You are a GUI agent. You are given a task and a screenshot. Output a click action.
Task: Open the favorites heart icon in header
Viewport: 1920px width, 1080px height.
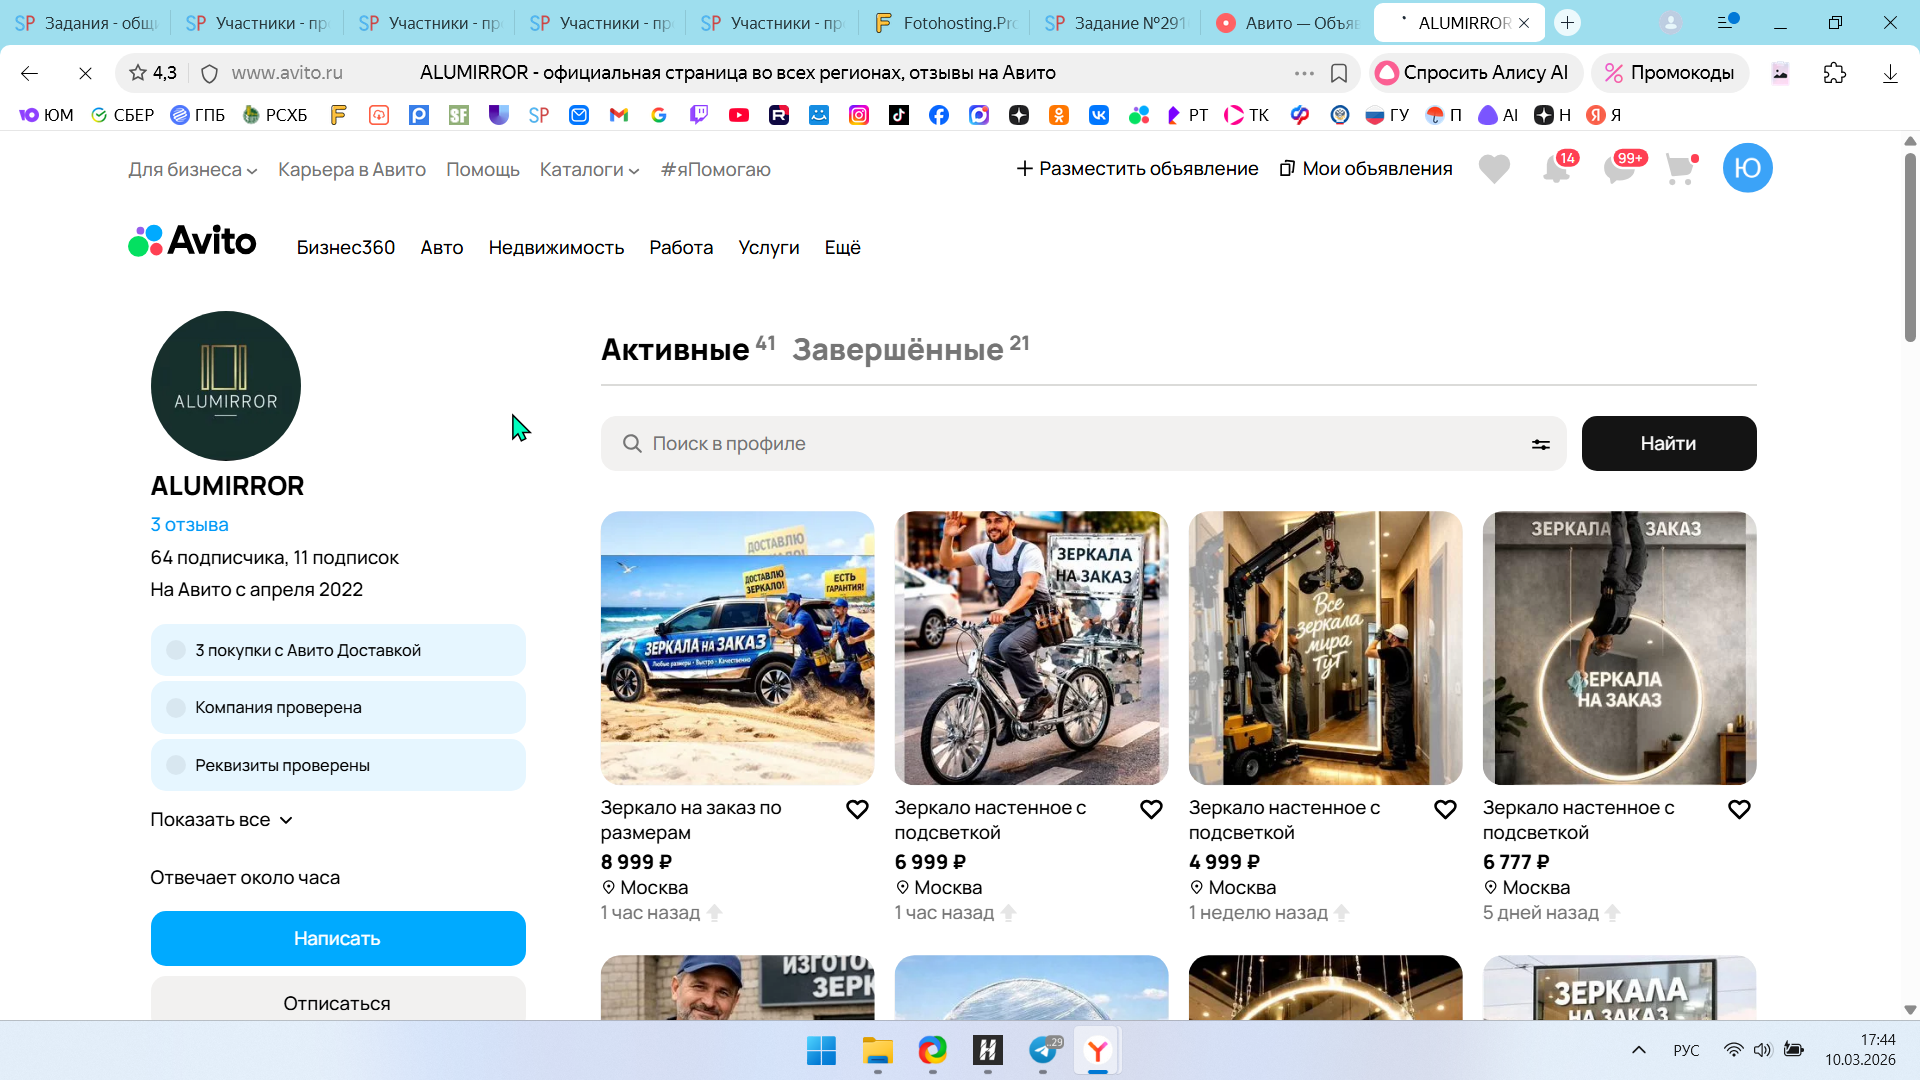(x=1494, y=169)
